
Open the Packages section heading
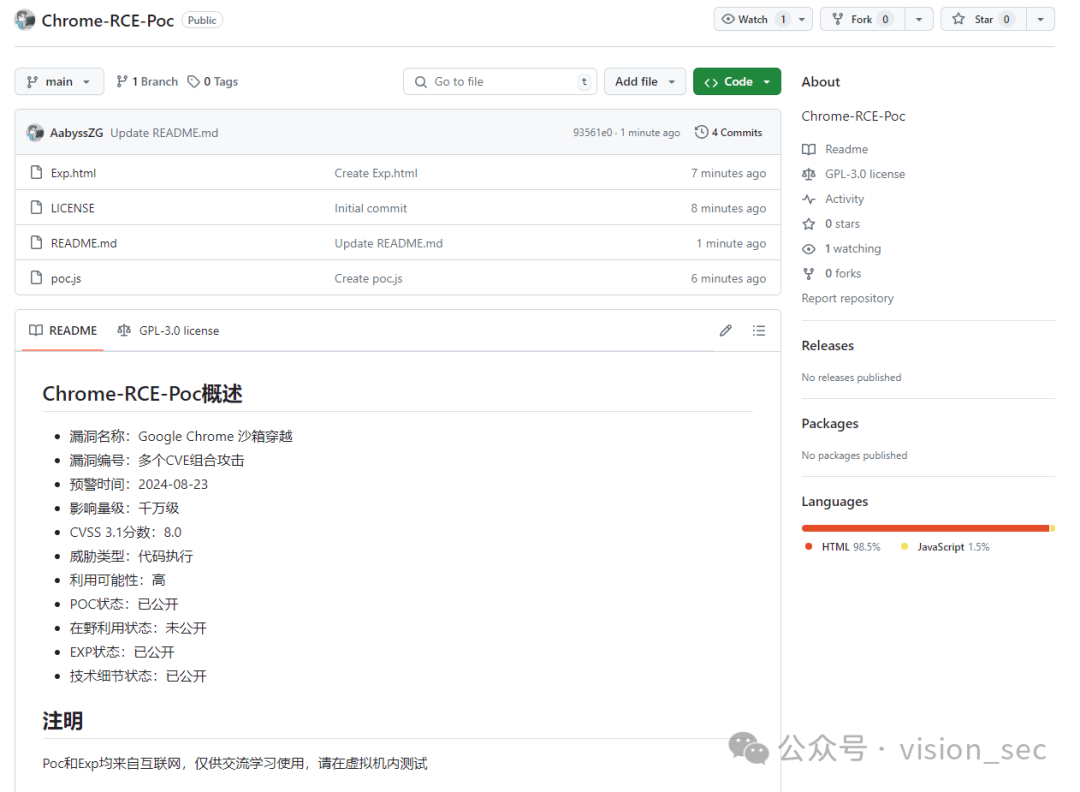pyautogui.click(x=830, y=424)
